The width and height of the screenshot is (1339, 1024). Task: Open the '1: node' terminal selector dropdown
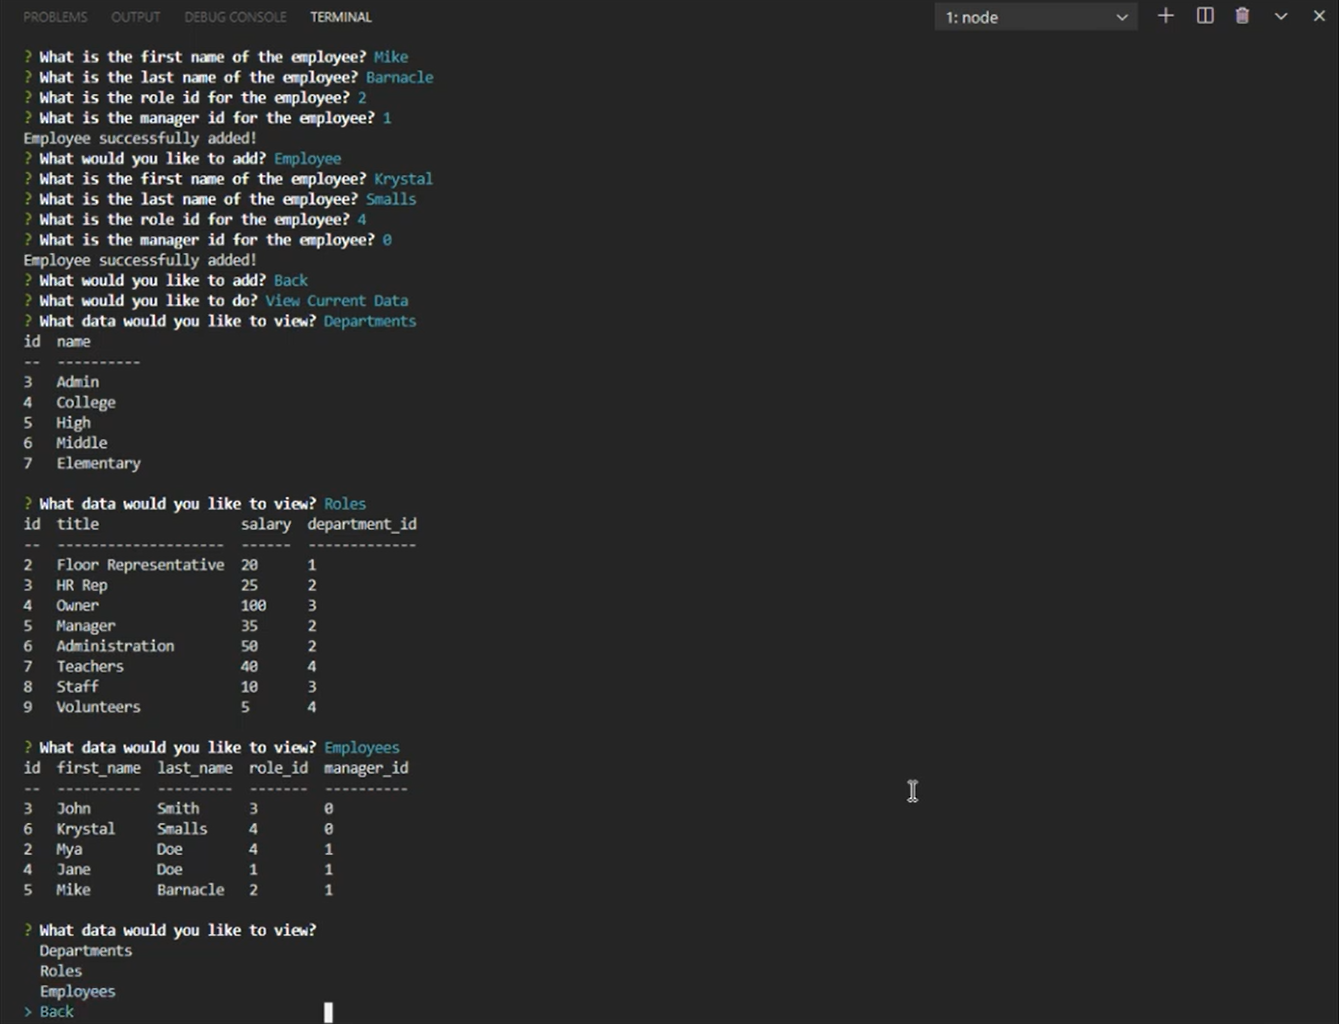(1036, 17)
